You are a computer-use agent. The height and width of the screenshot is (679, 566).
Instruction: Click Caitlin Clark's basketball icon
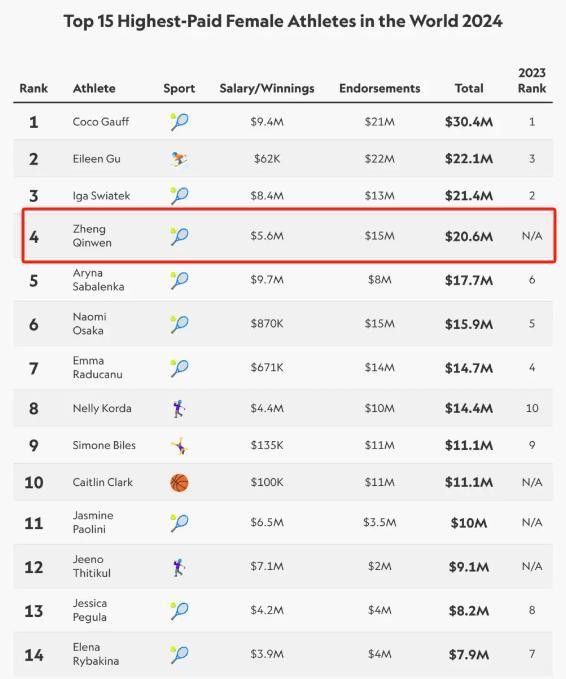click(179, 482)
